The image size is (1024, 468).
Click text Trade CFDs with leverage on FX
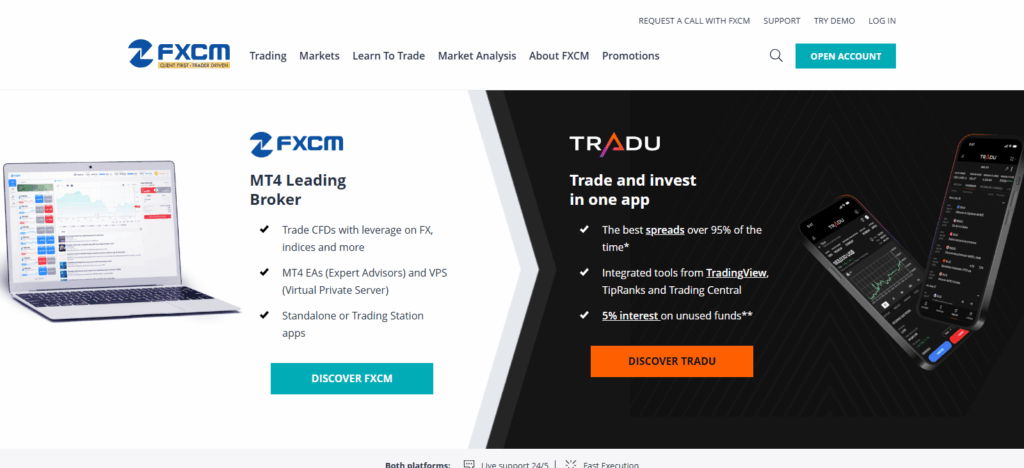coord(357,239)
